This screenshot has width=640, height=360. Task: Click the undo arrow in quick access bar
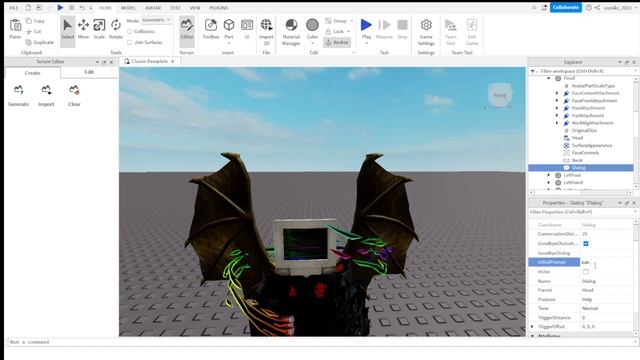(x=82, y=8)
